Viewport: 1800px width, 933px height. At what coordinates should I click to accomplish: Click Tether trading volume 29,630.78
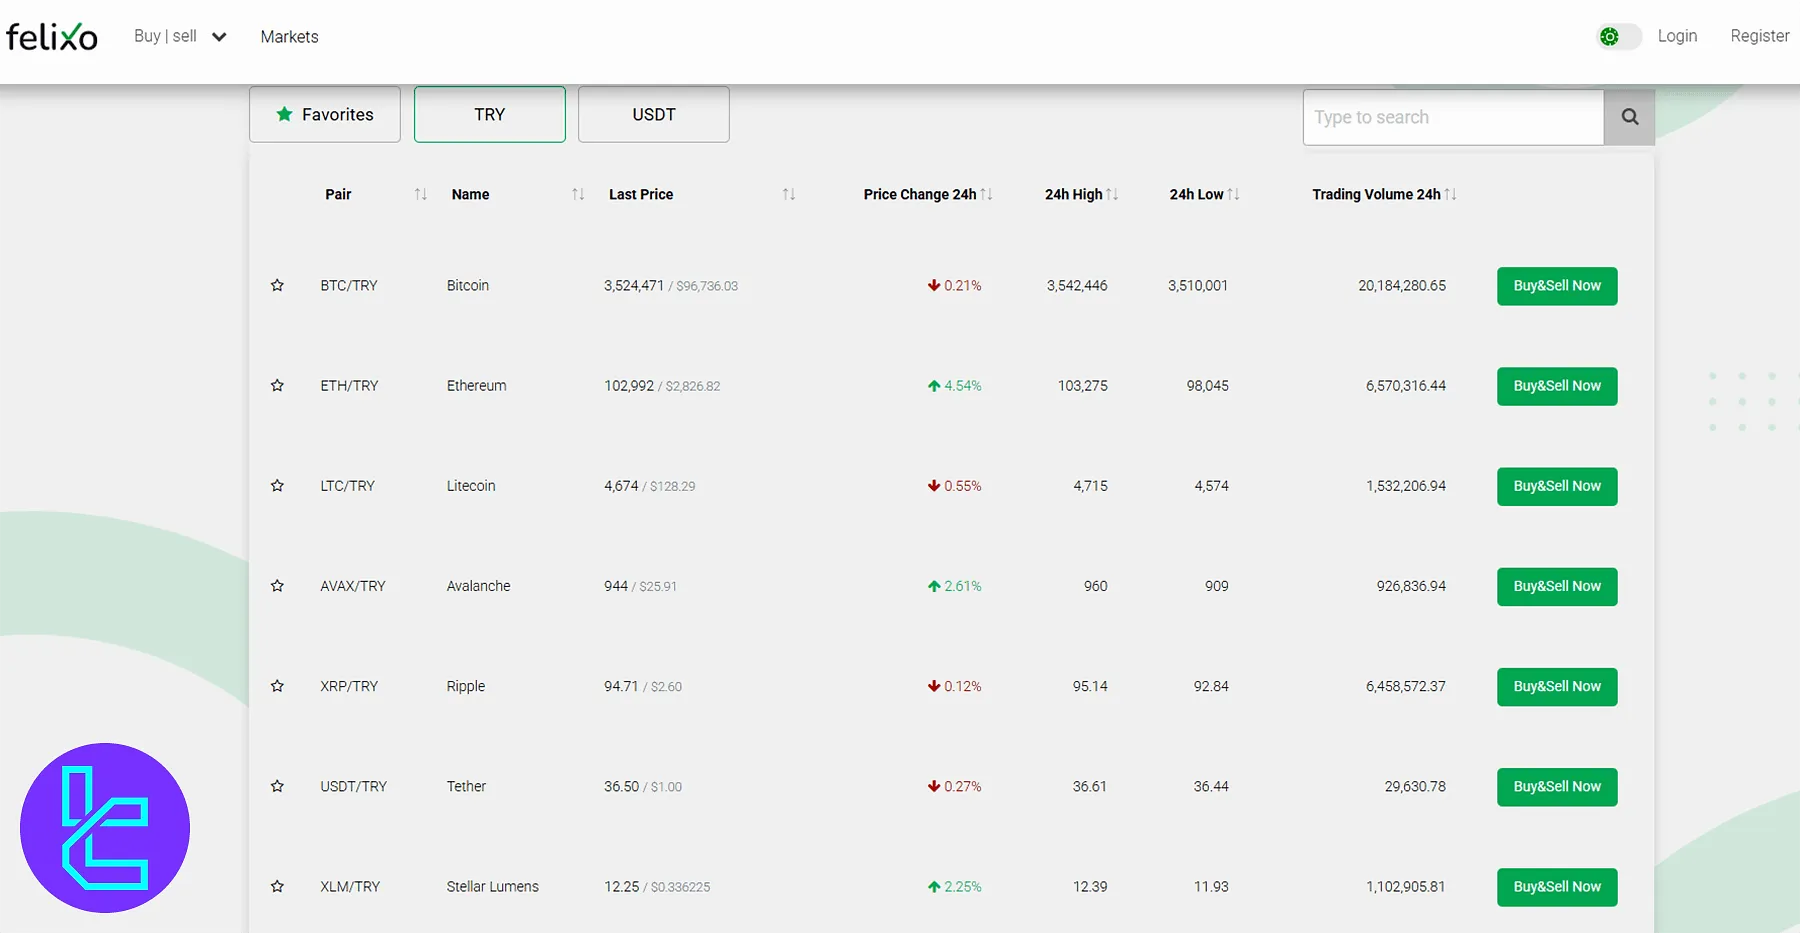click(x=1415, y=786)
